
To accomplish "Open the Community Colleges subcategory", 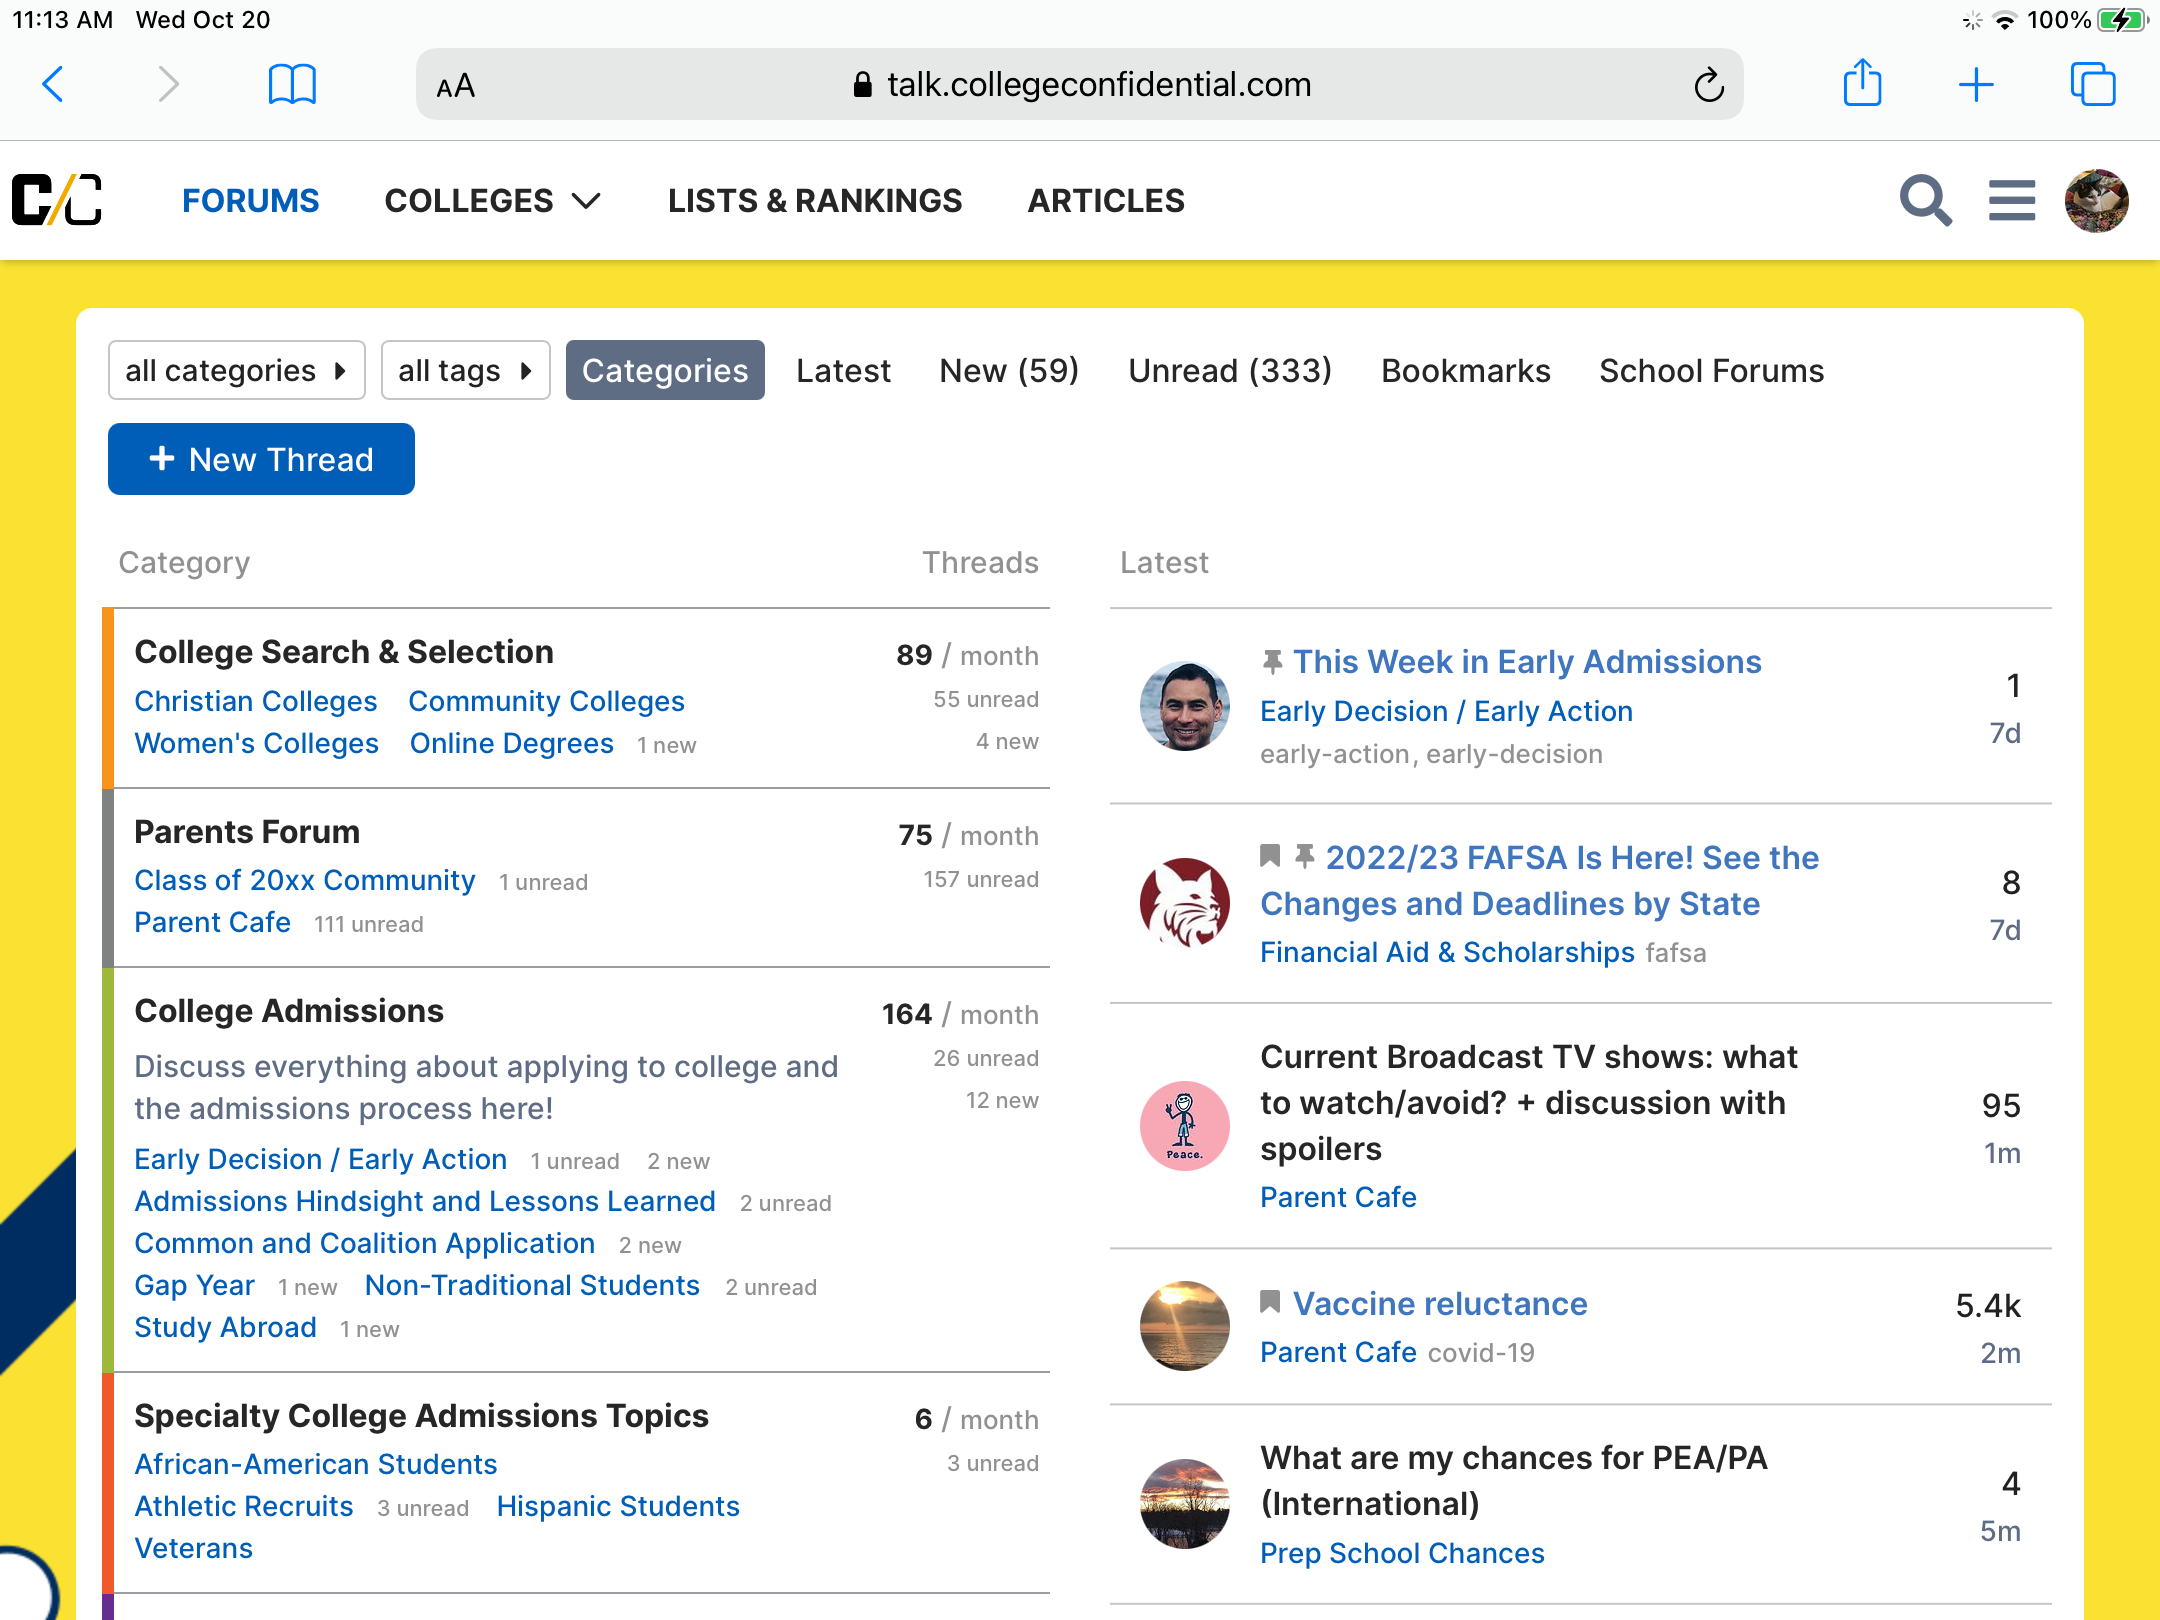I will coord(546,702).
